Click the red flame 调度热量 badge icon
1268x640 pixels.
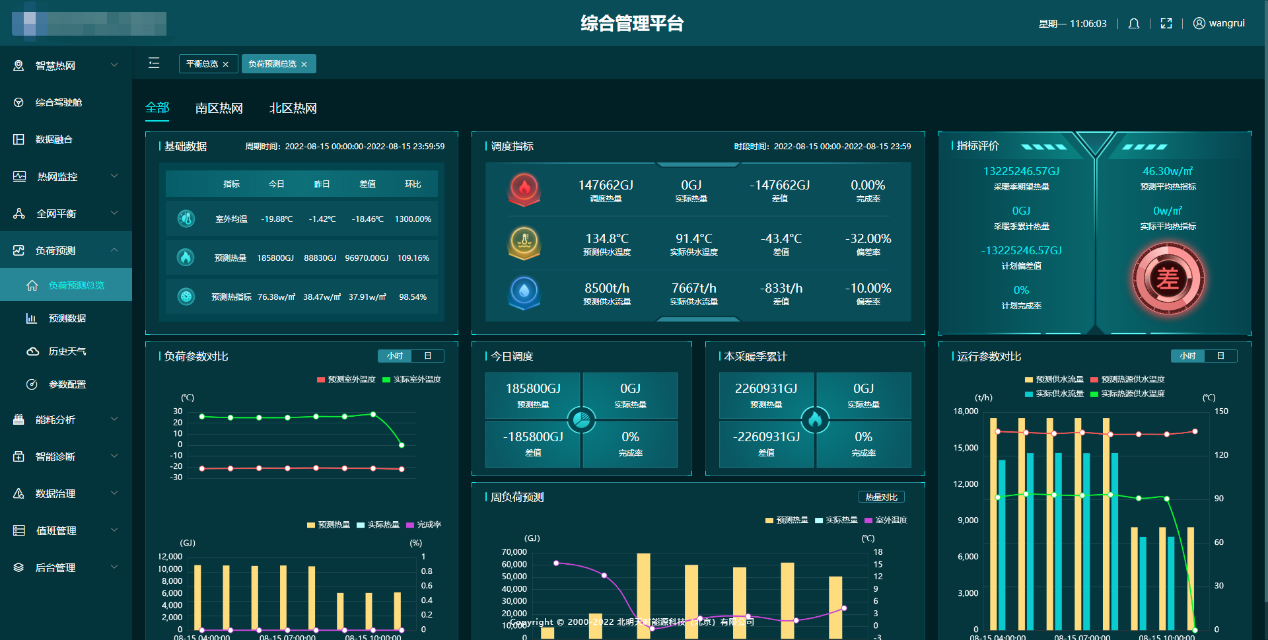523,189
